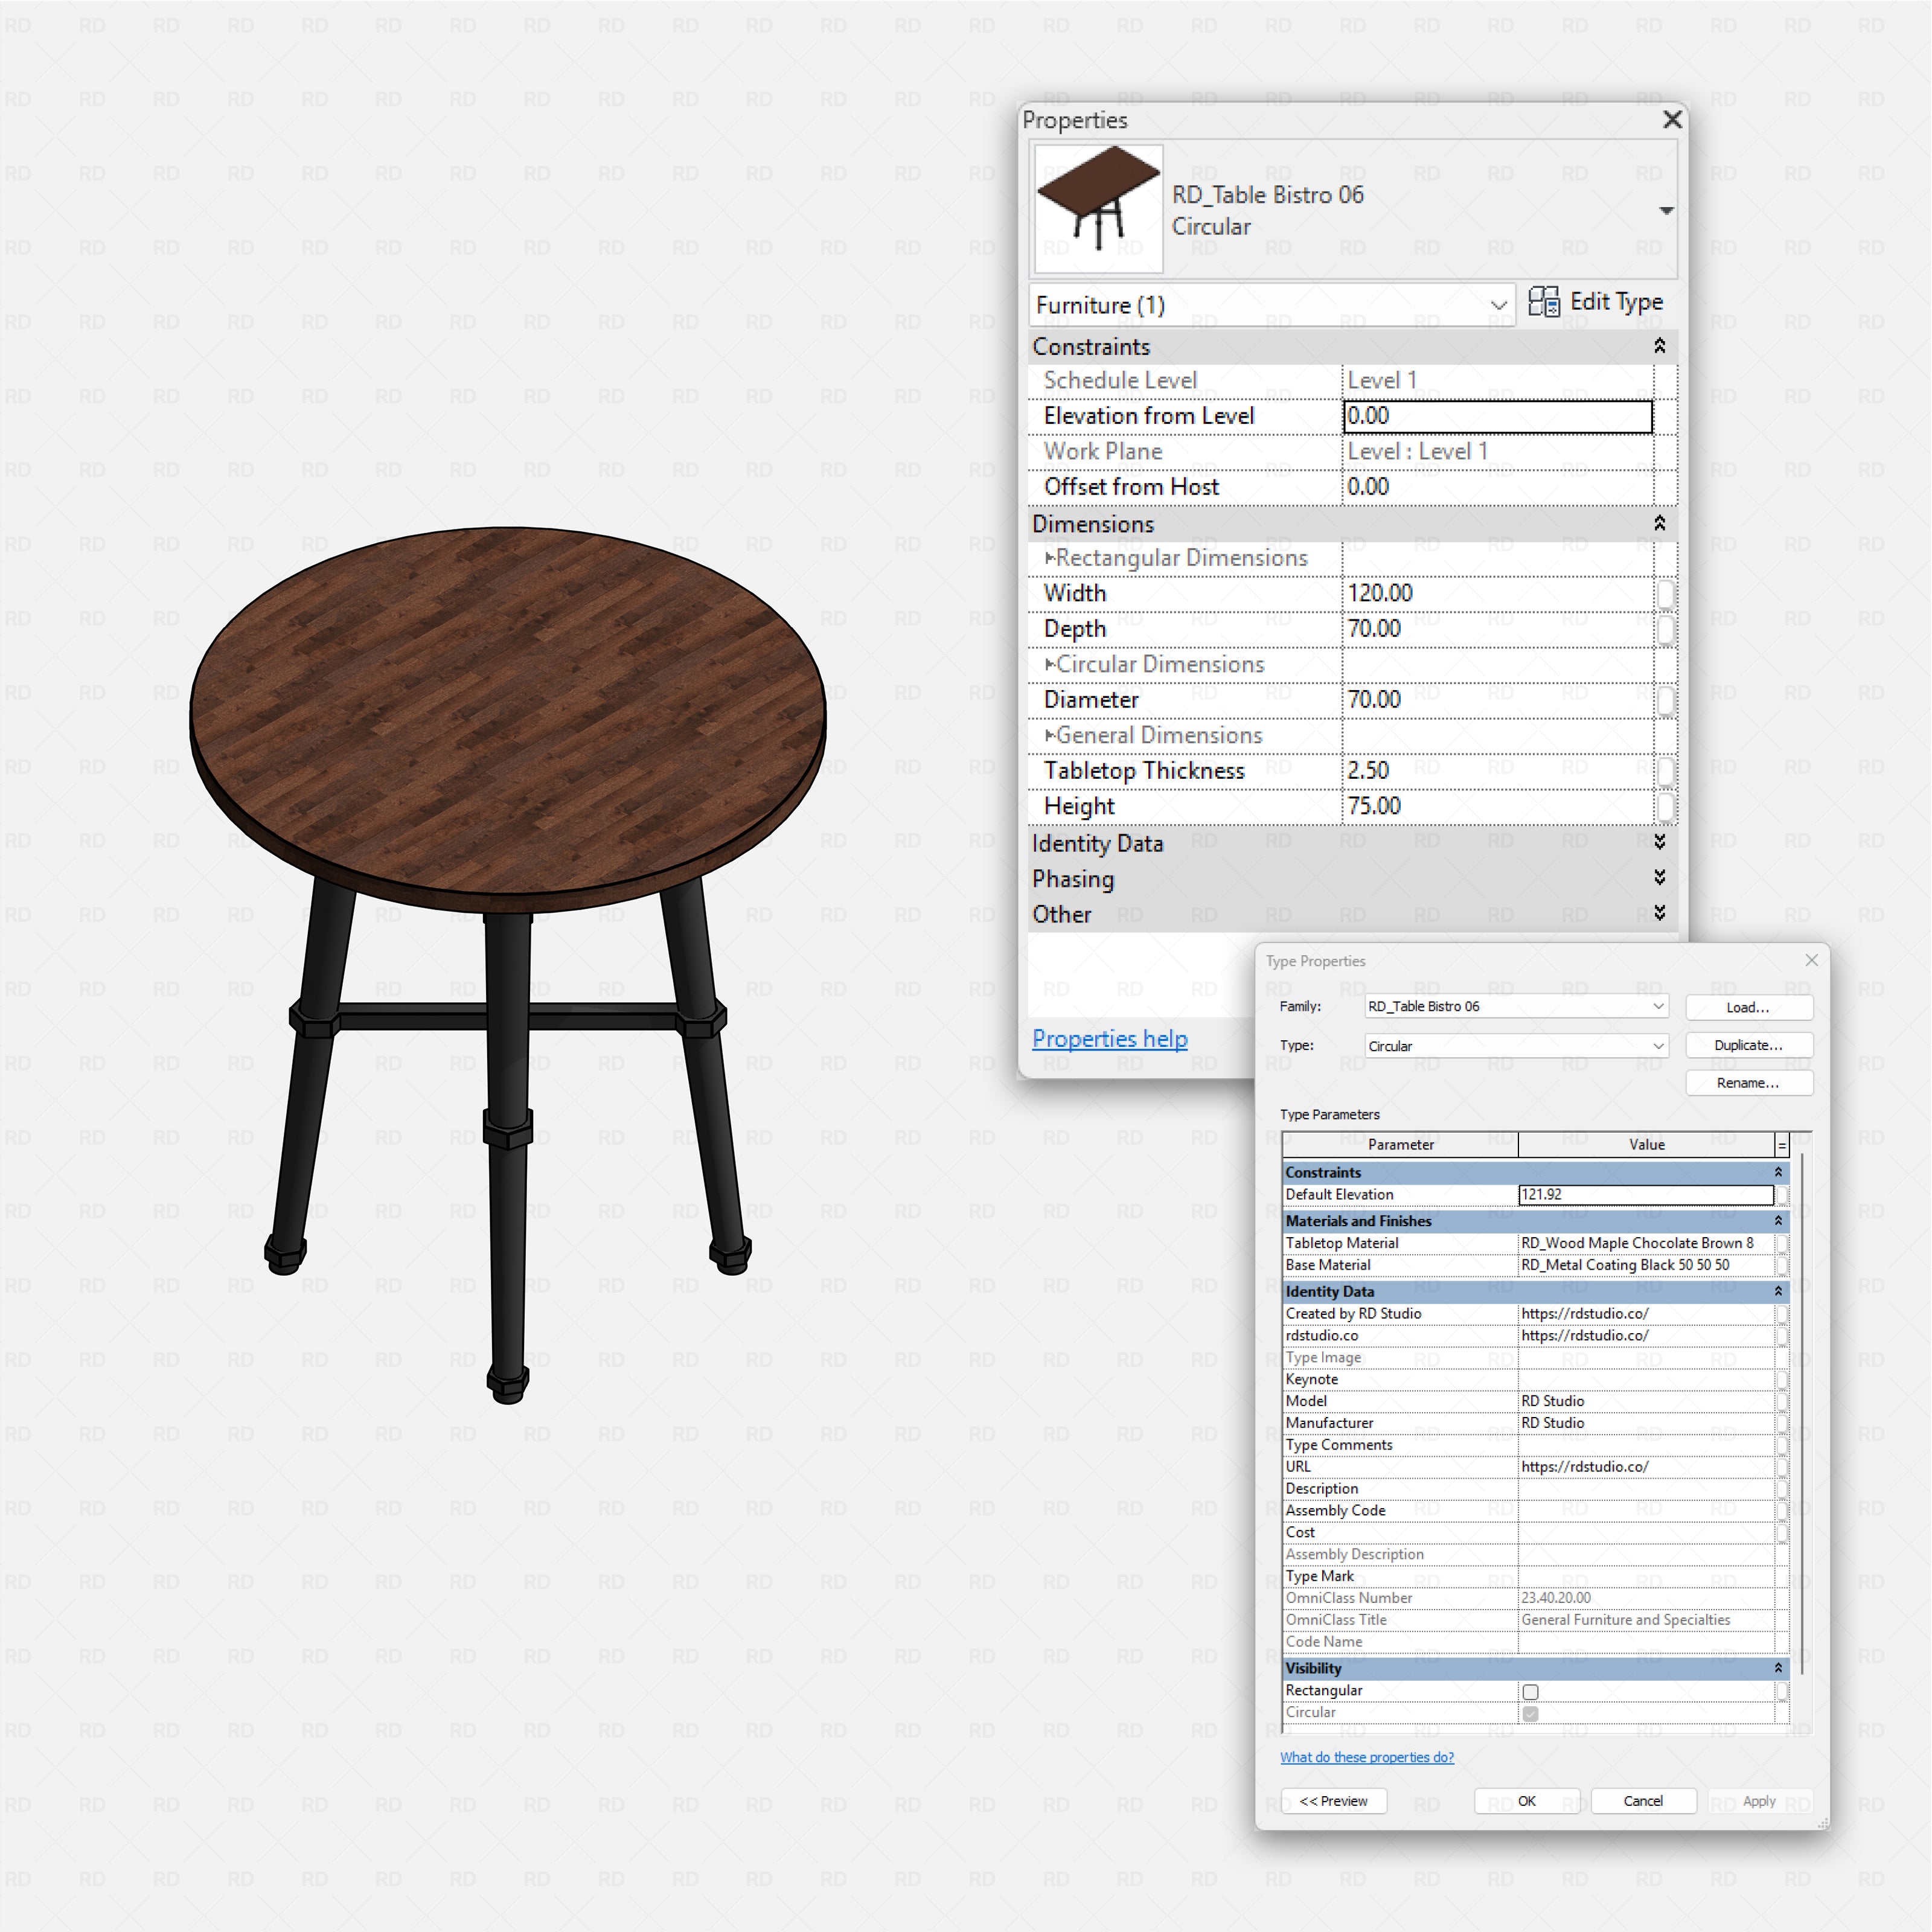This screenshot has height=1932, width=1932.
Task: Open the Family dropdown in Type Properties
Action: pos(1516,1006)
